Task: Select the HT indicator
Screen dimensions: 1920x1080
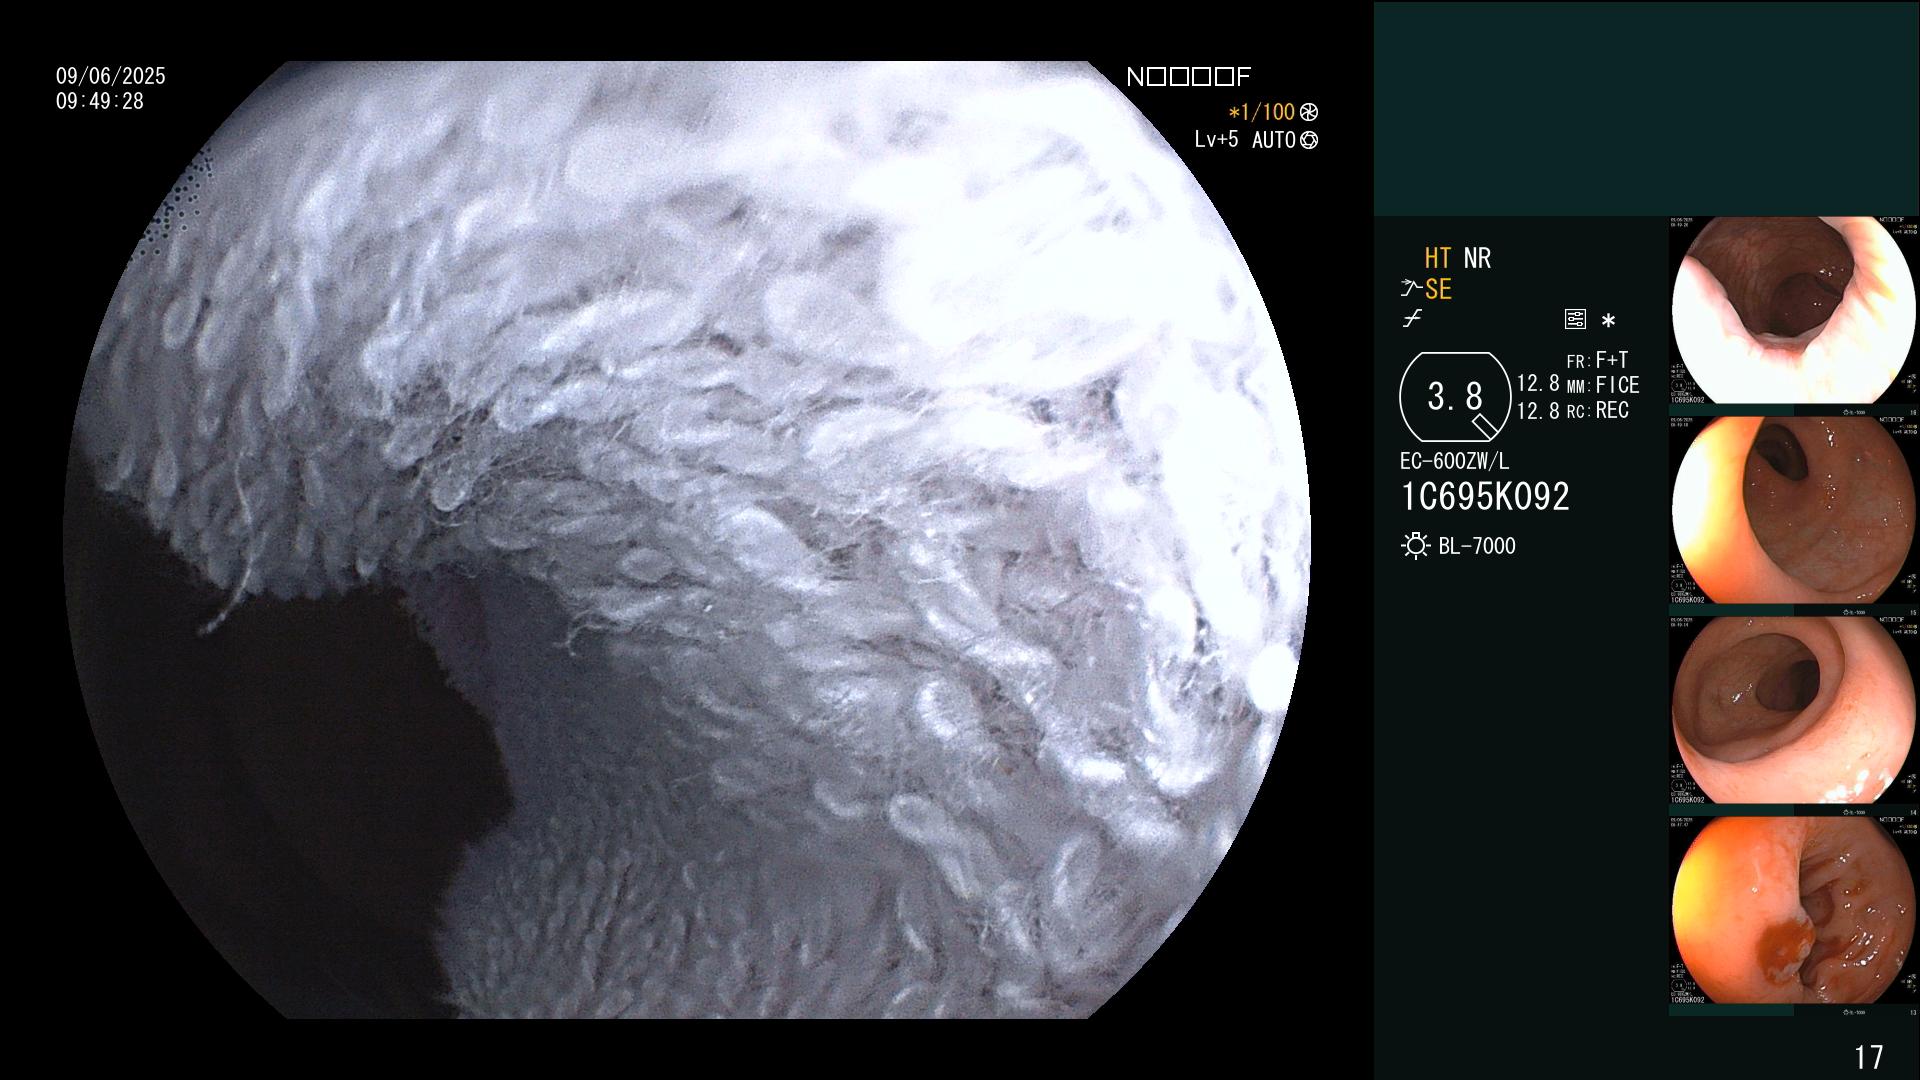Action: 1437,258
